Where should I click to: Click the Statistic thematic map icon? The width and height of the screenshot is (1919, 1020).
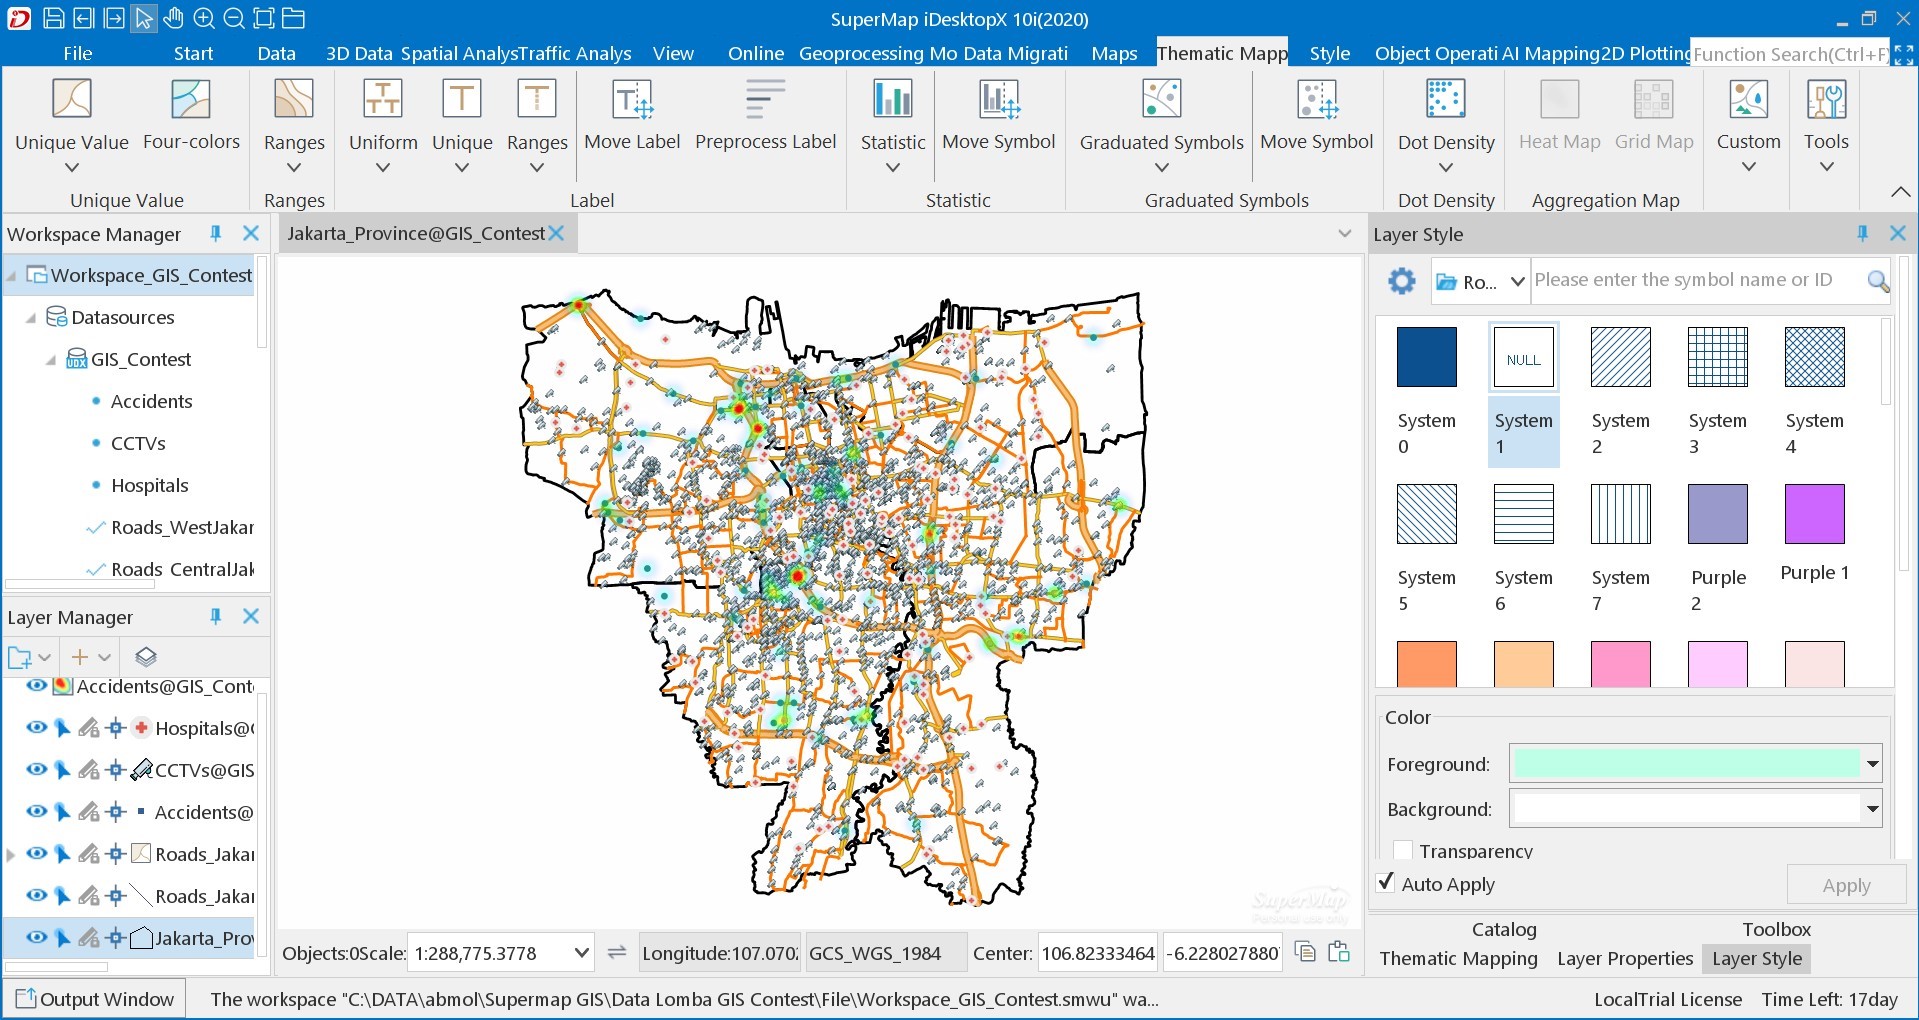[893, 99]
